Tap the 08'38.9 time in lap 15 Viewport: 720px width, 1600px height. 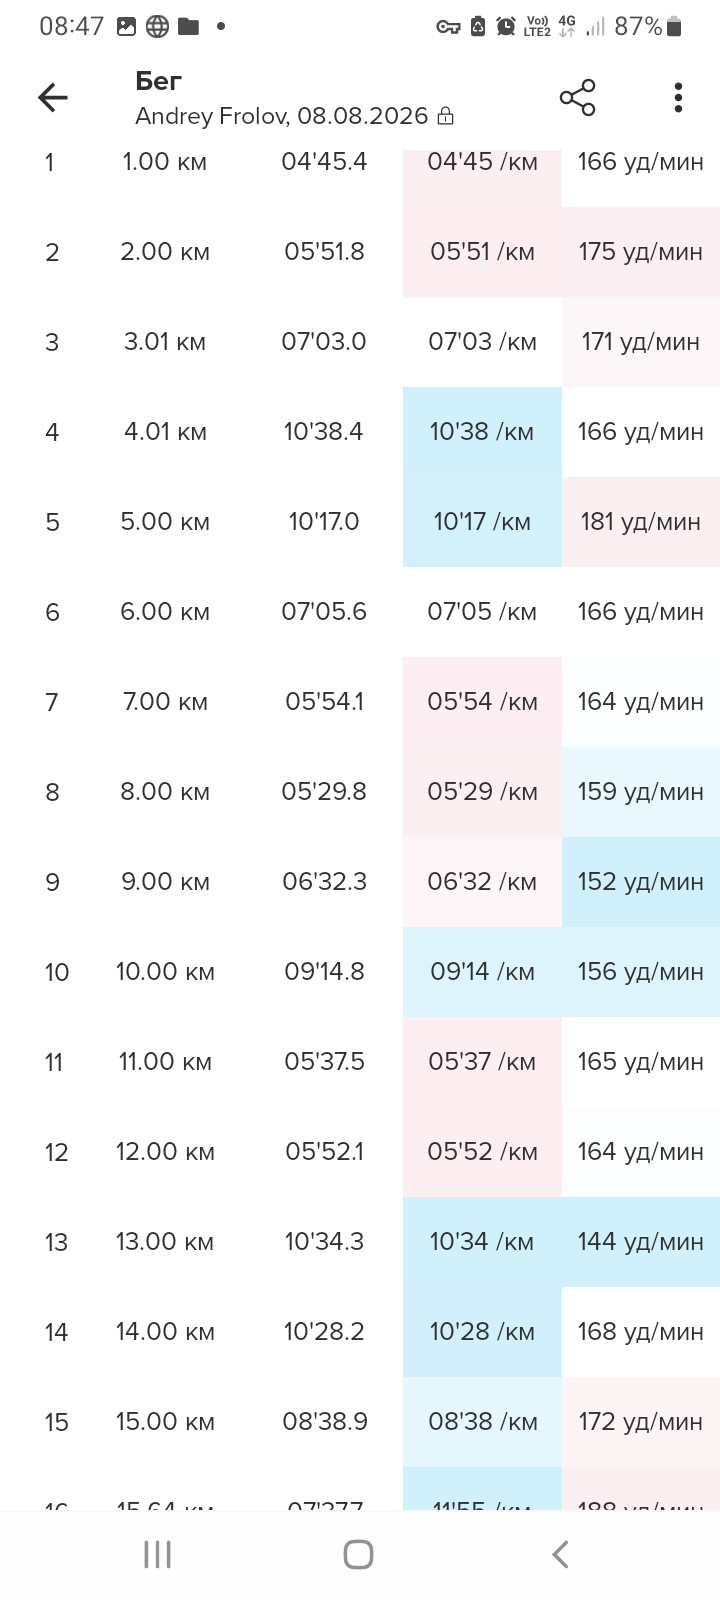coord(324,1422)
